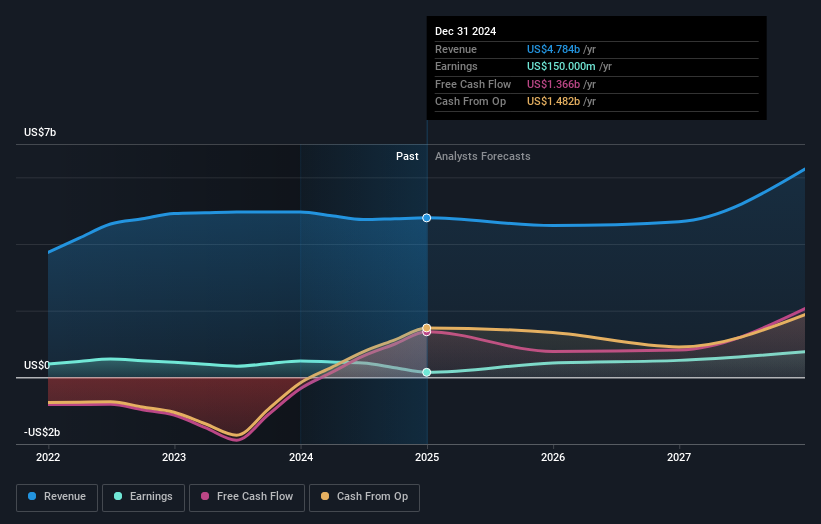Image resolution: width=821 pixels, height=524 pixels.
Task: Click the Past section label
Action: point(407,156)
